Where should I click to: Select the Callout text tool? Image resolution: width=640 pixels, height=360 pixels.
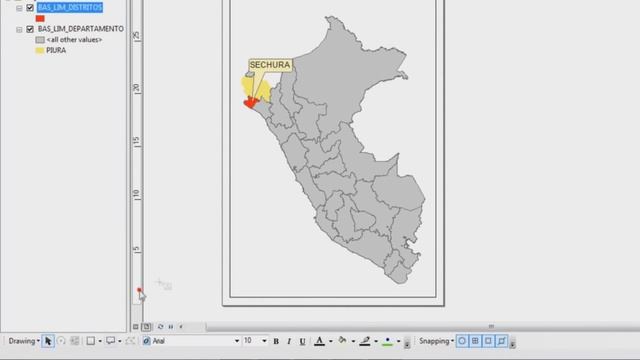pyautogui.click(x=111, y=341)
